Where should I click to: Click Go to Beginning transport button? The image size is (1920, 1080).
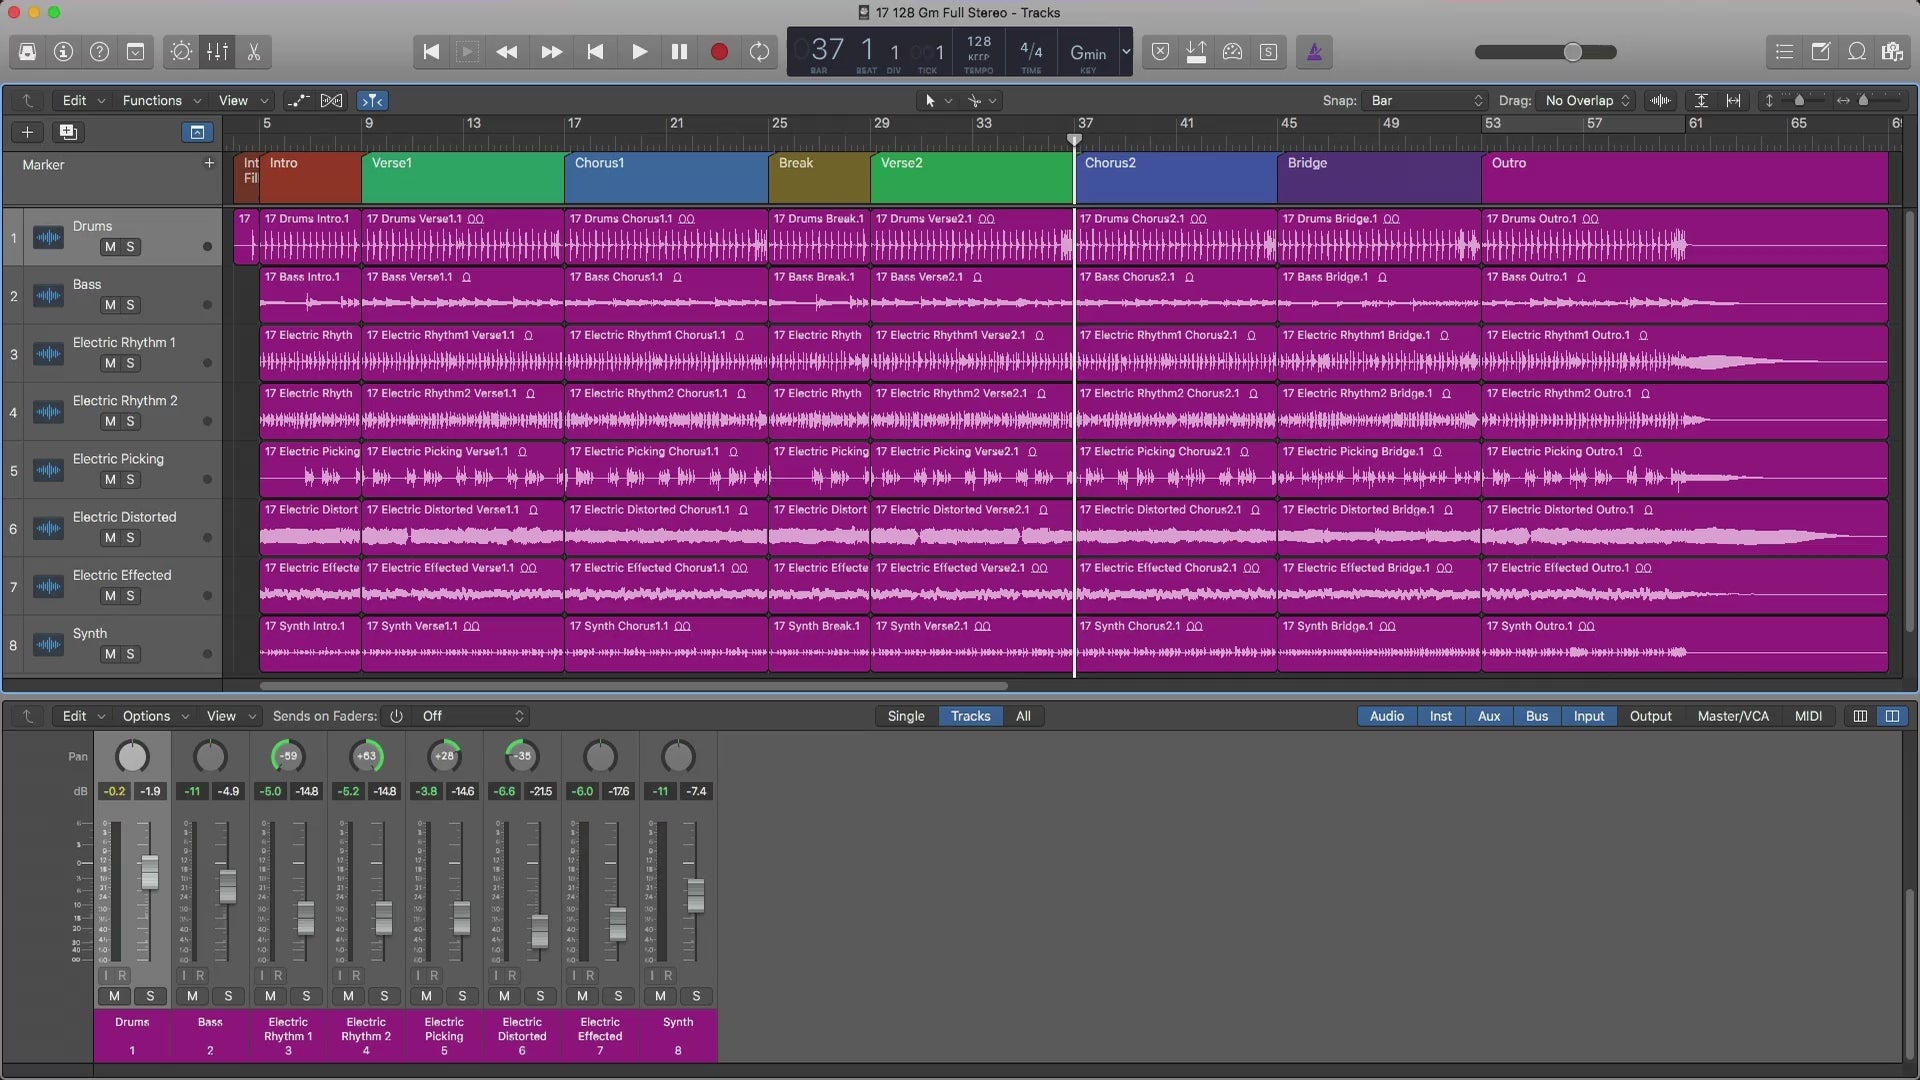[x=431, y=52]
